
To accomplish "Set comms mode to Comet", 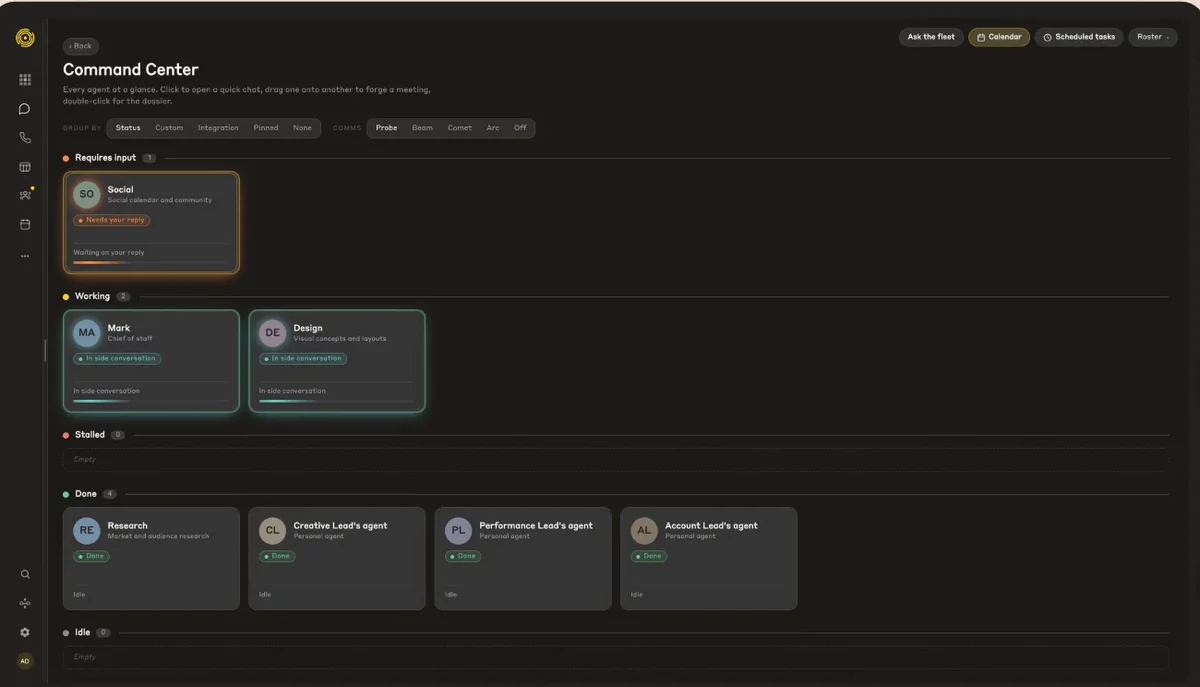I will tap(460, 128).
